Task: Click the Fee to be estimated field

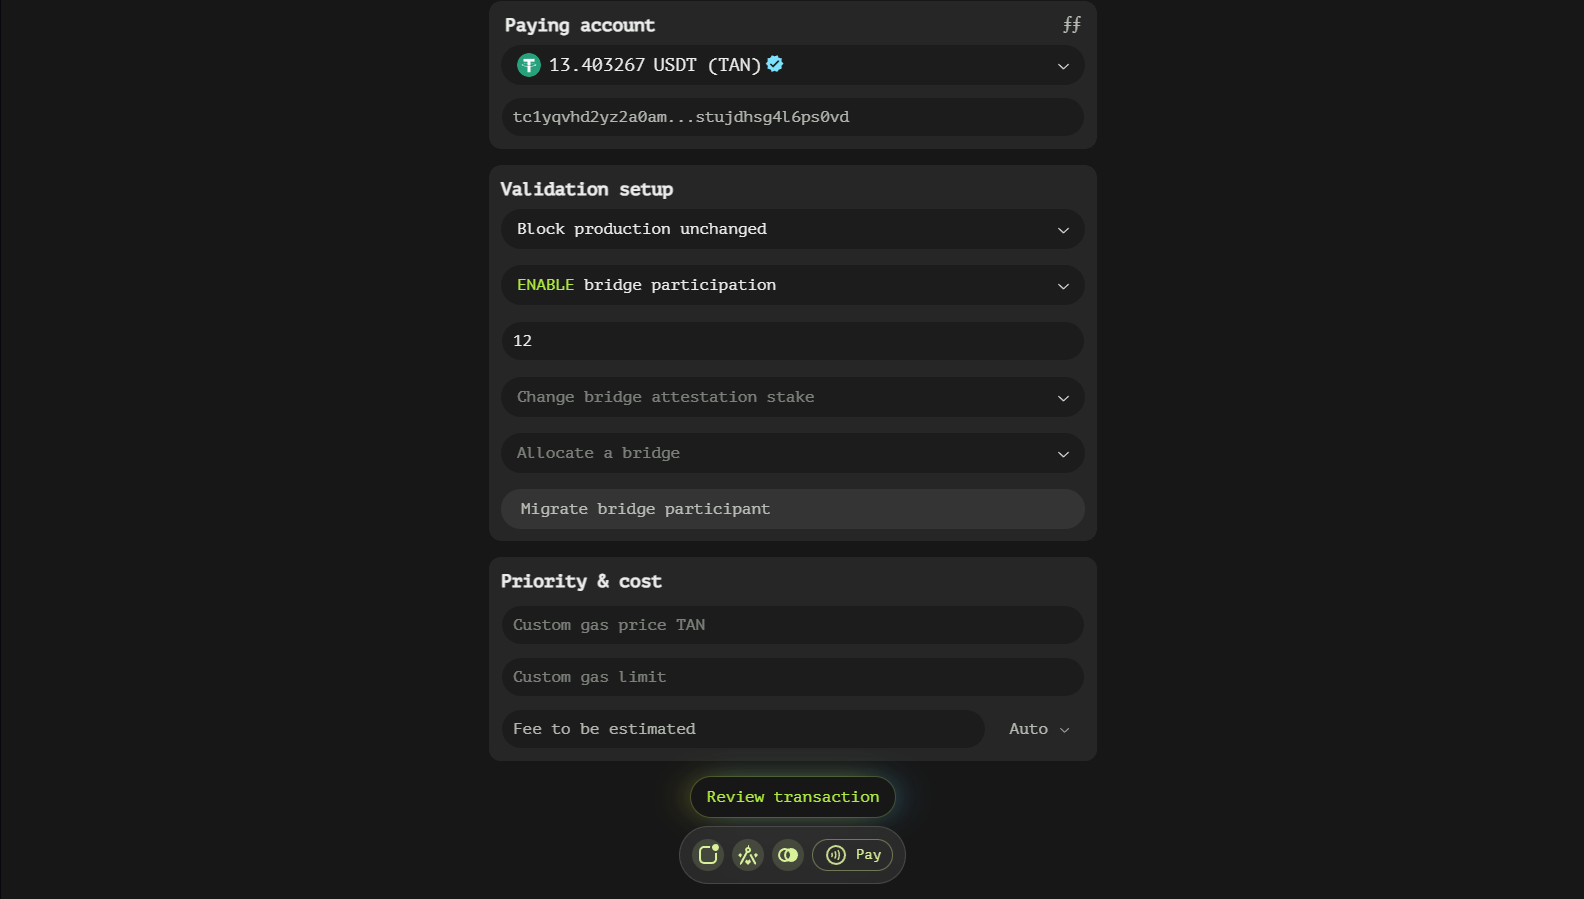Action: pos(742,729)
